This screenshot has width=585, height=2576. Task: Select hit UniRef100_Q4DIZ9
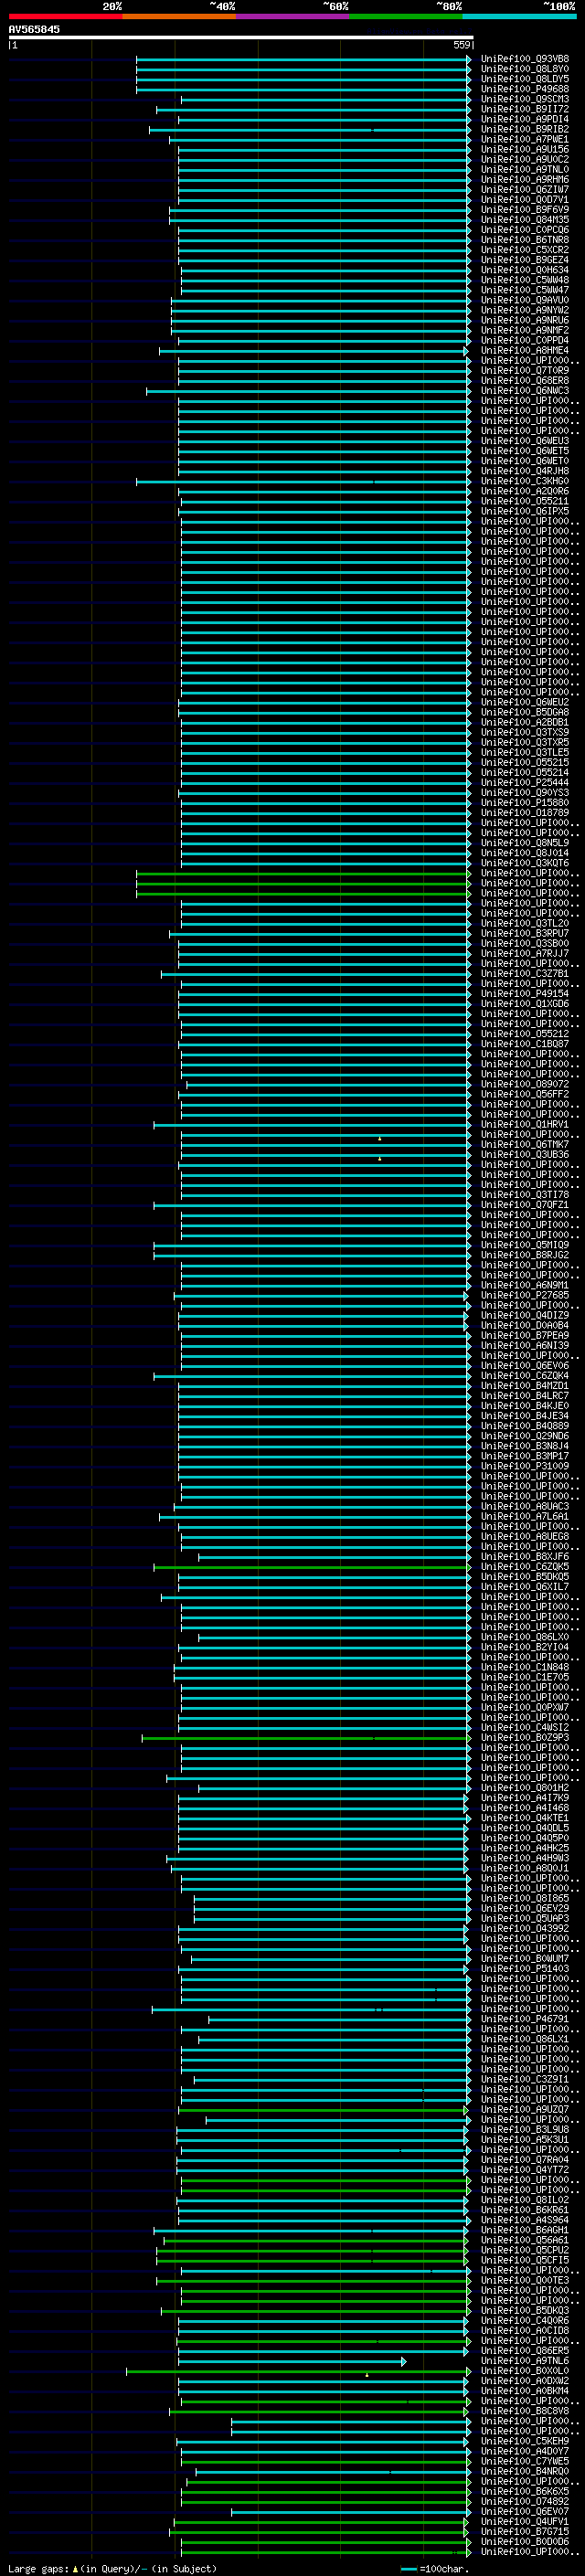524,1316
